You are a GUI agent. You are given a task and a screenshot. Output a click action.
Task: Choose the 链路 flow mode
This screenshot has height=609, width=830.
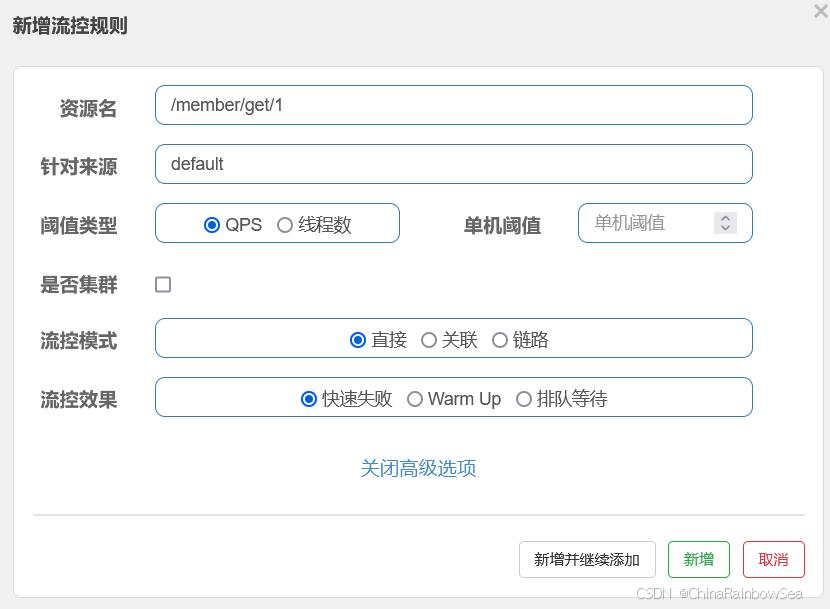click(x=500, y=340)
